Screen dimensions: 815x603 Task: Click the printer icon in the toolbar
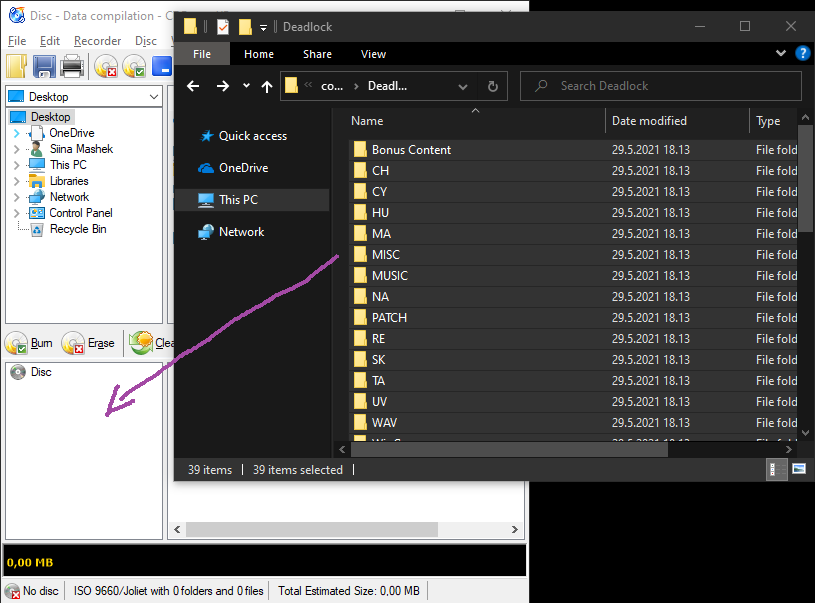(x=72, y=67)
